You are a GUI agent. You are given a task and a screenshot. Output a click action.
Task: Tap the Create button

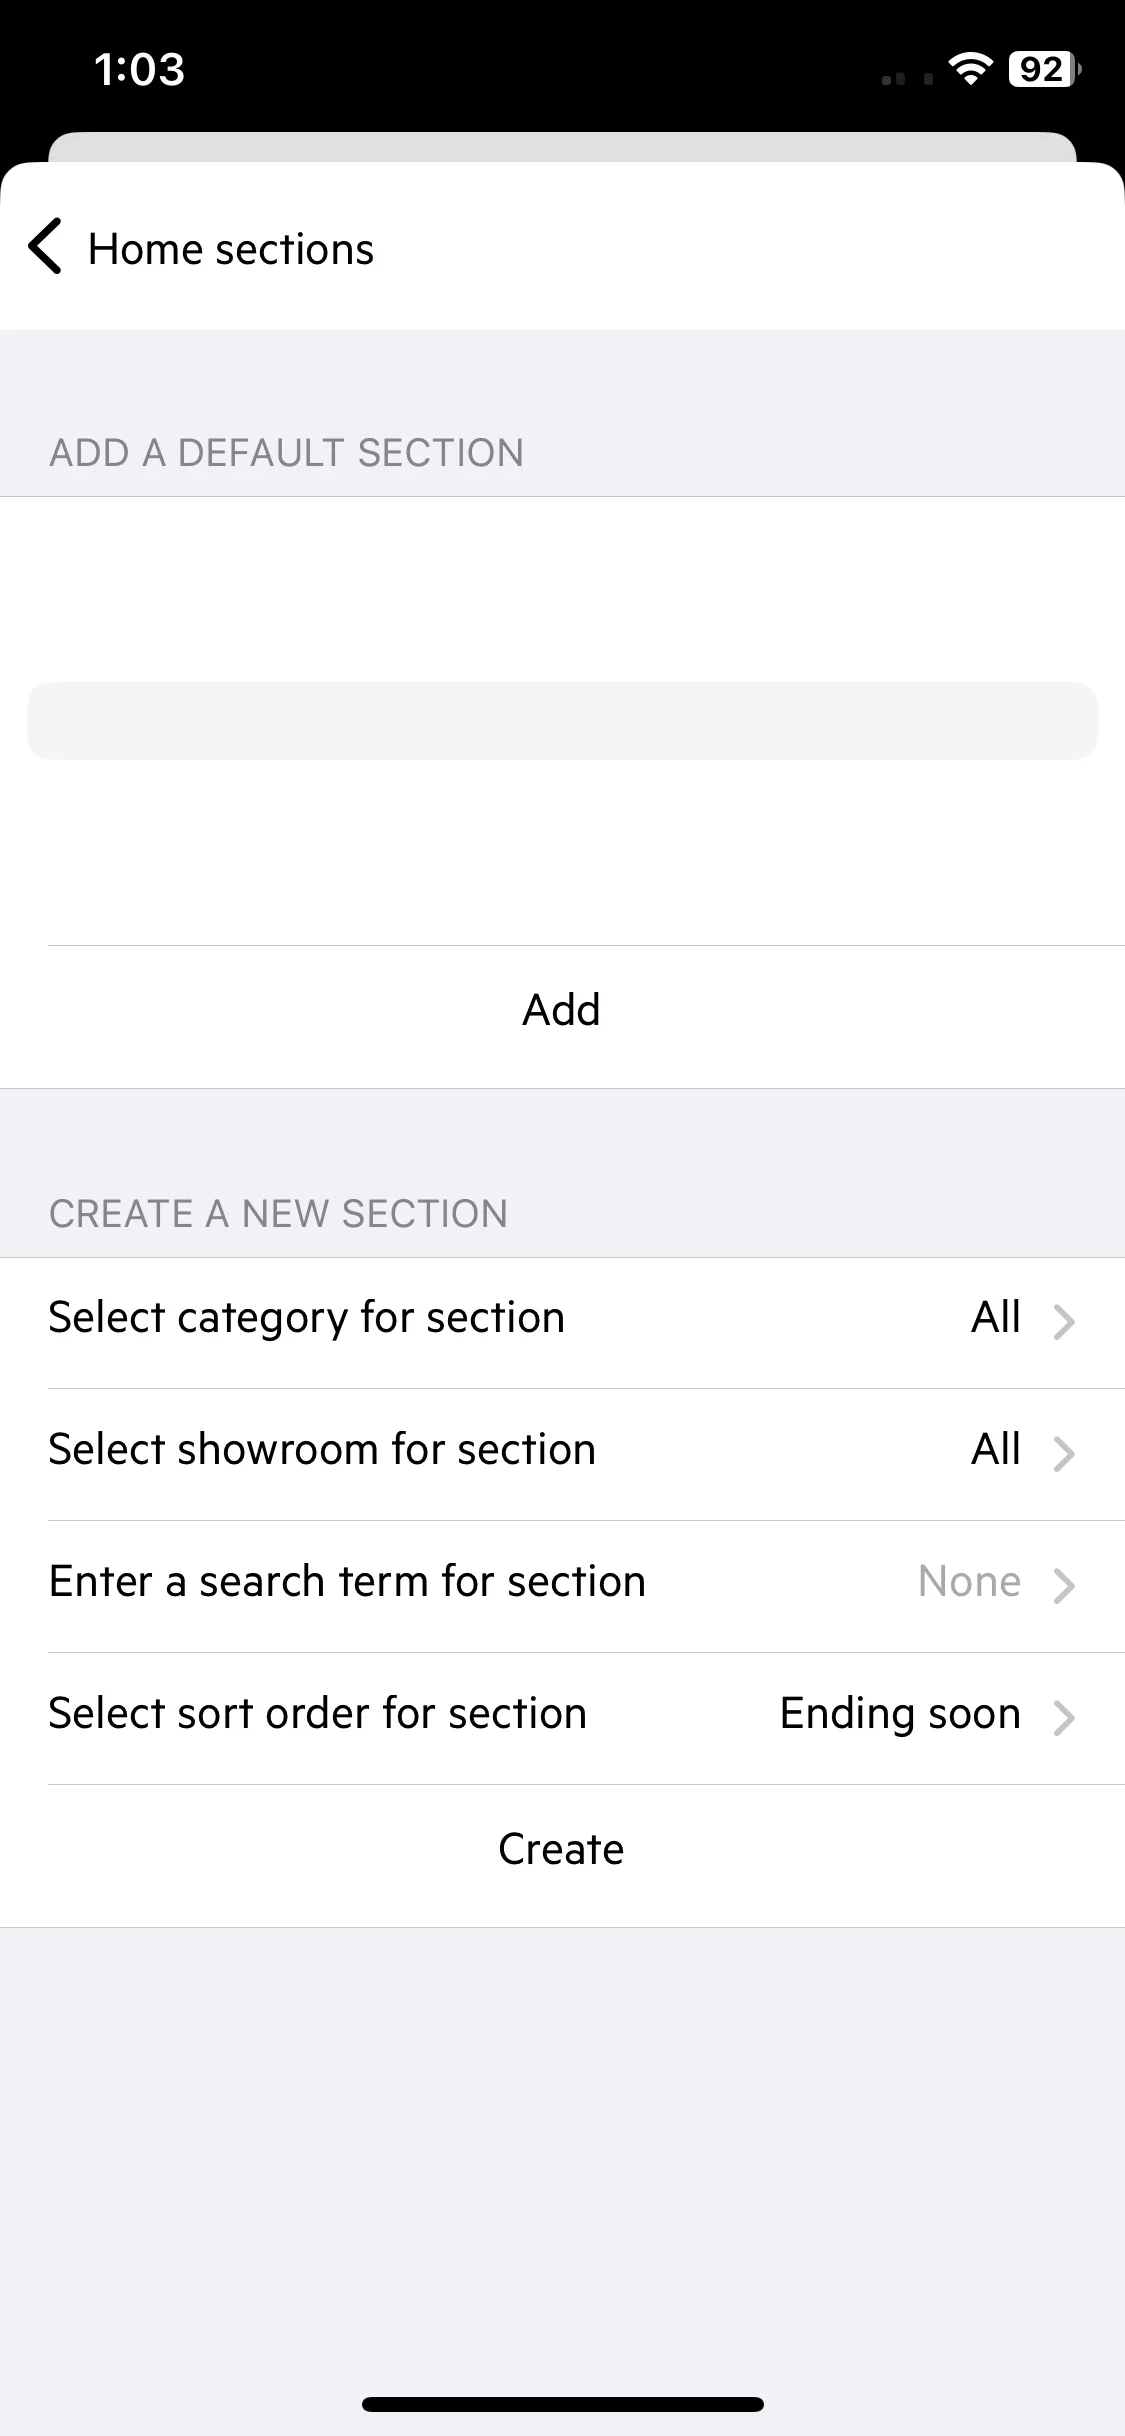click(562, 1850)
